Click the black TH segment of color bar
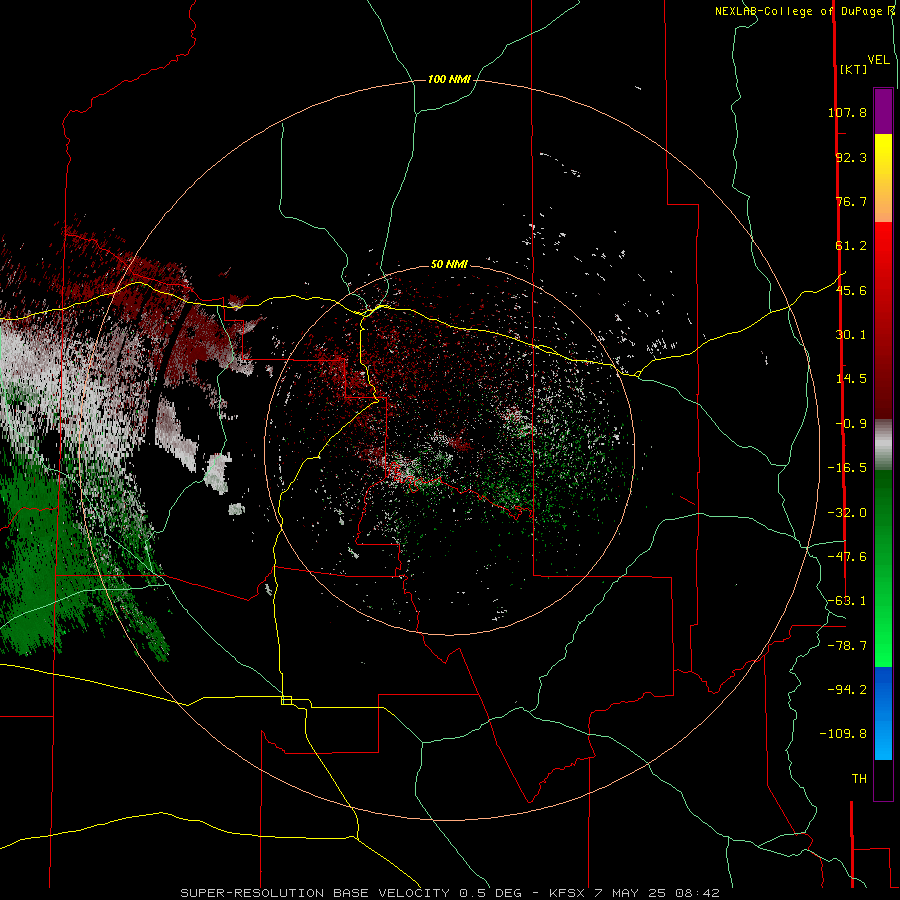Viewport: 900px width, 900px height. click(883, 780)
